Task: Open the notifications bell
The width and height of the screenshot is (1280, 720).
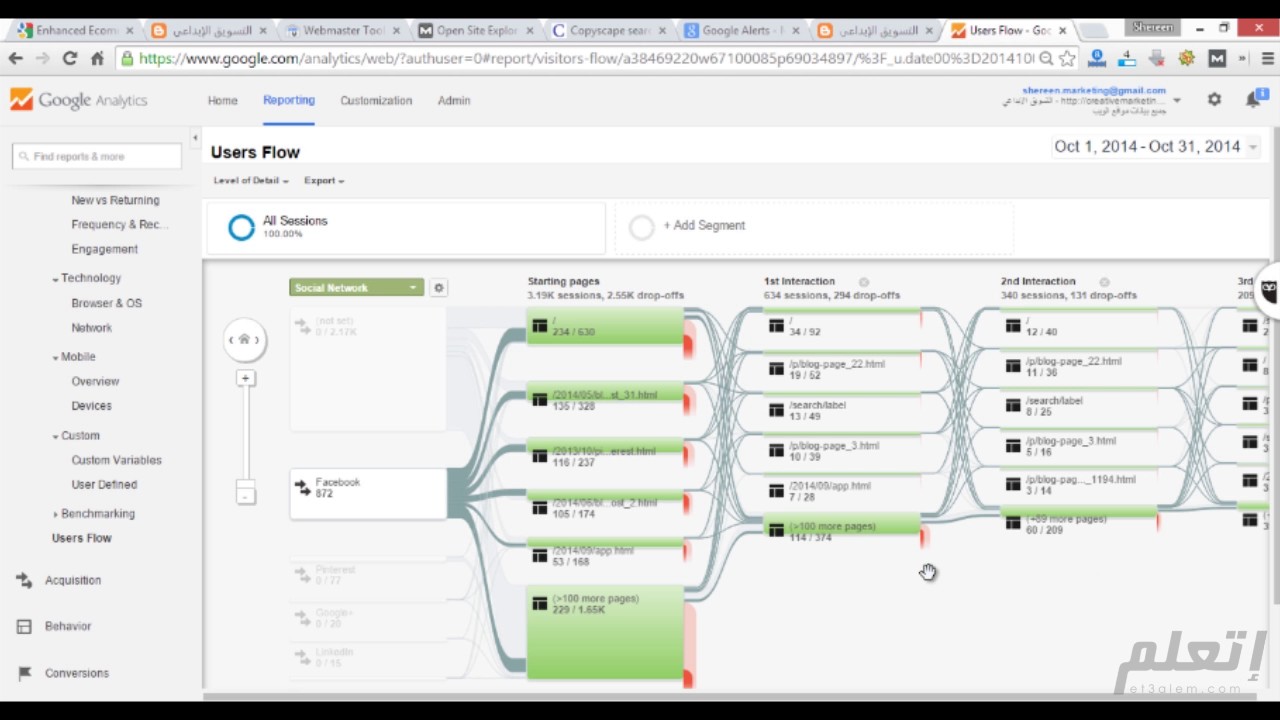Action: point(1253,99)
